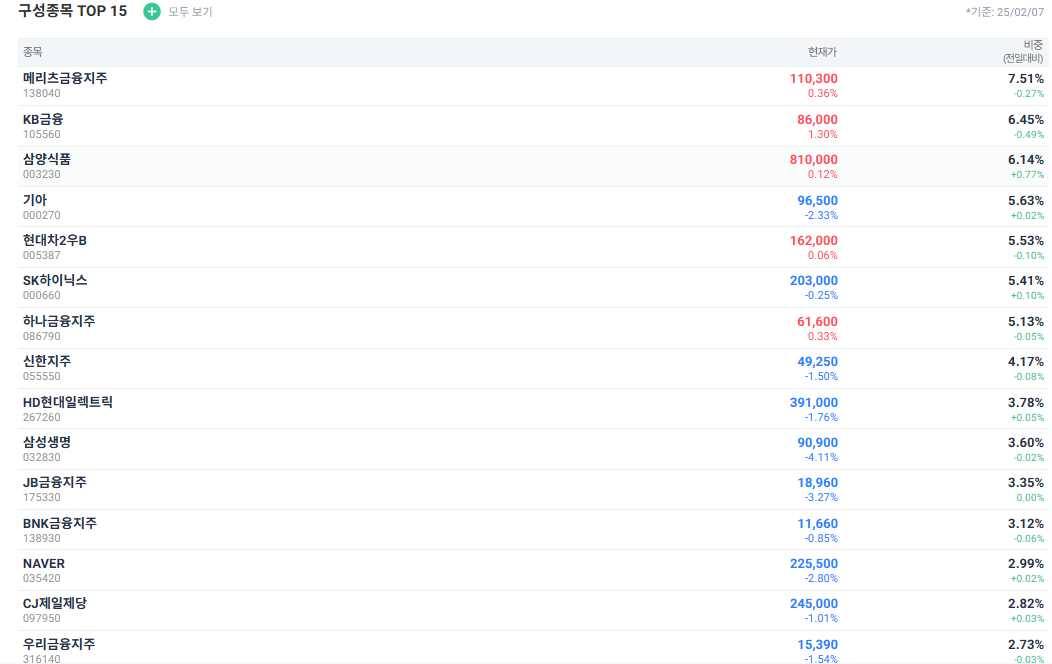This screenshot has height=664, width=1052.
Task: Click the 6.45% weight value
Action: coord(1026,119)
